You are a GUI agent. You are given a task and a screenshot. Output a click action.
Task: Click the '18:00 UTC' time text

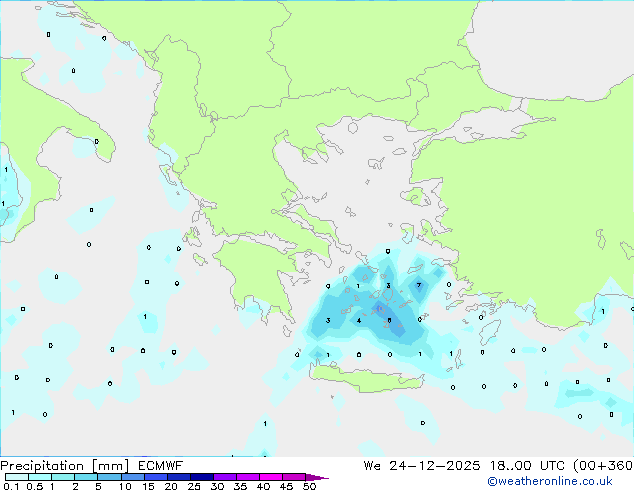[527, 466]
